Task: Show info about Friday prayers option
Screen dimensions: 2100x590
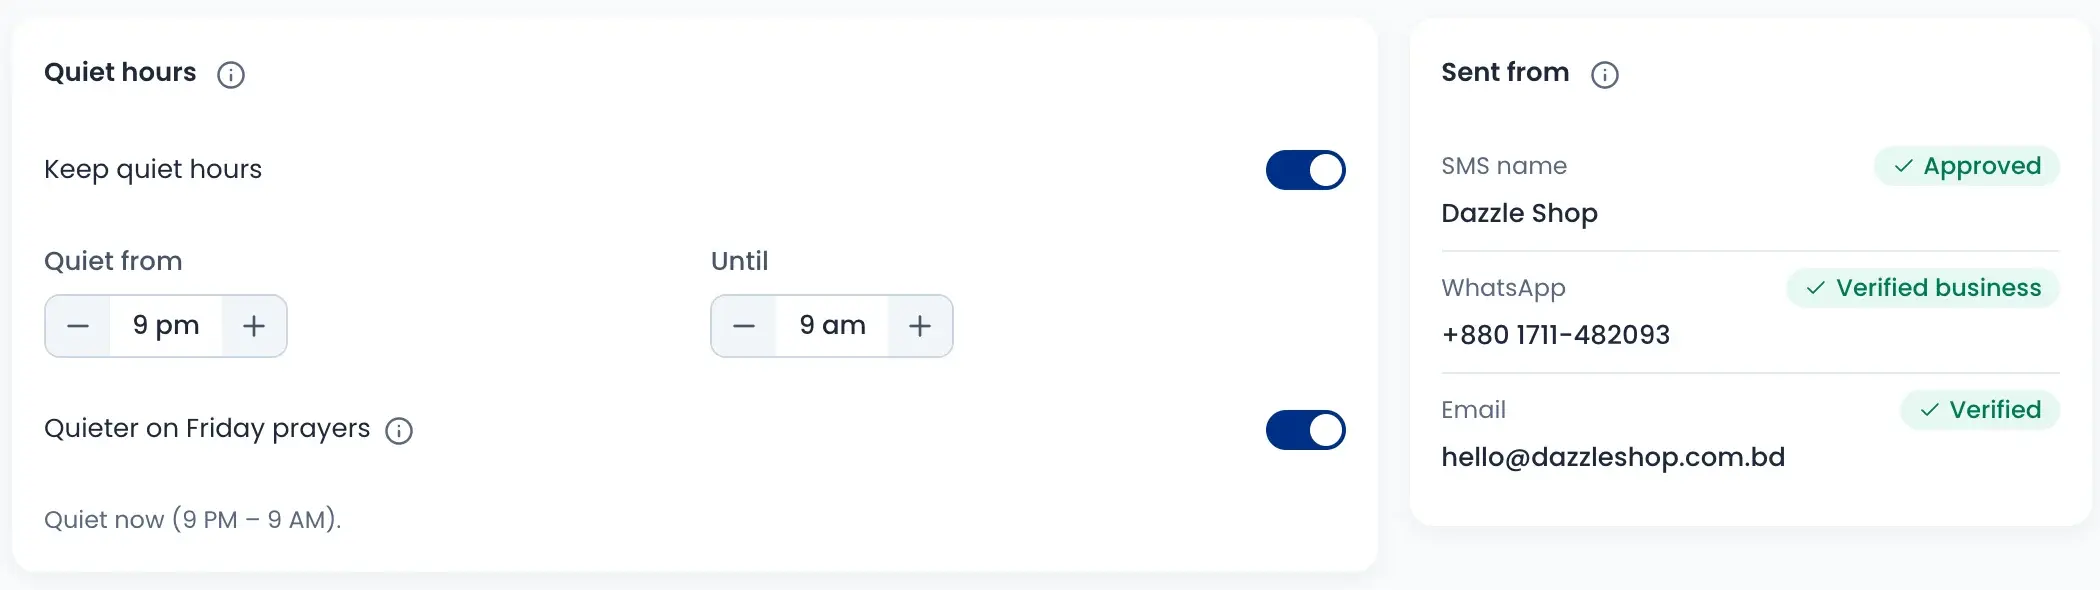Action: [x=399, y=431]
